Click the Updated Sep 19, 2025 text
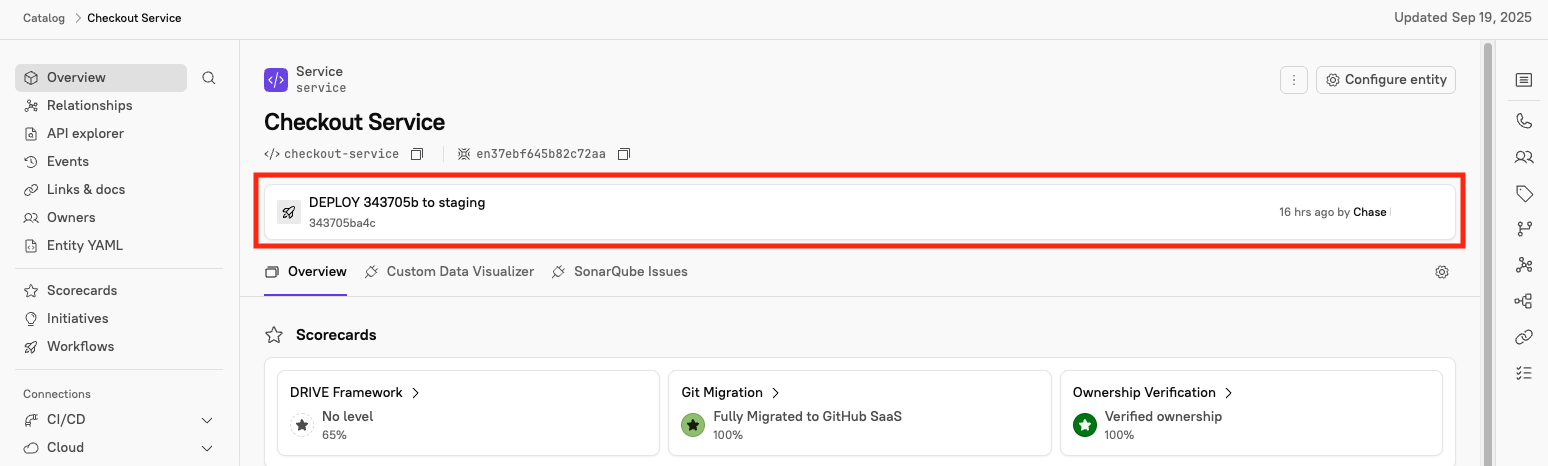 [x=1462, y=18]
